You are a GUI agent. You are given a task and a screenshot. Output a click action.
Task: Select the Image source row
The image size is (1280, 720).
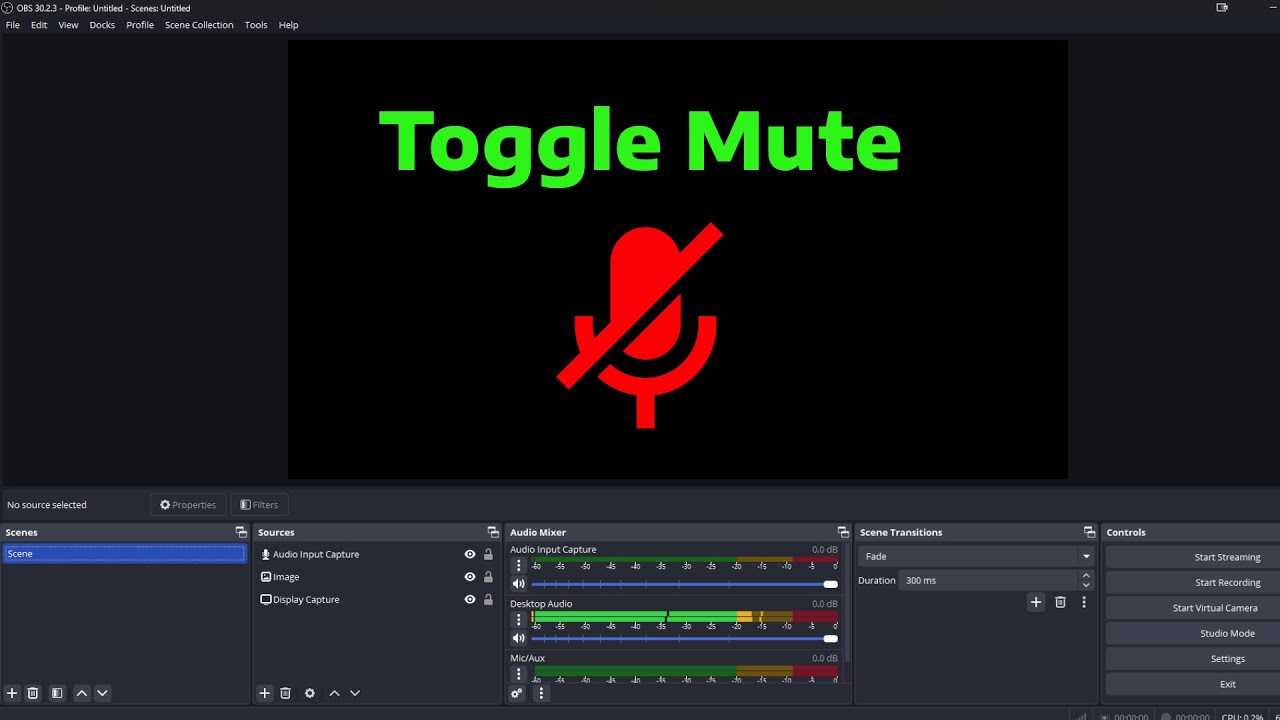click(376, 577)
